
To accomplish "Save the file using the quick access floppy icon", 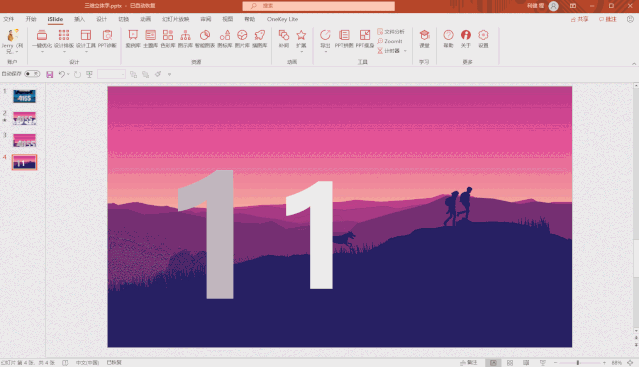I will click(50, 74).
